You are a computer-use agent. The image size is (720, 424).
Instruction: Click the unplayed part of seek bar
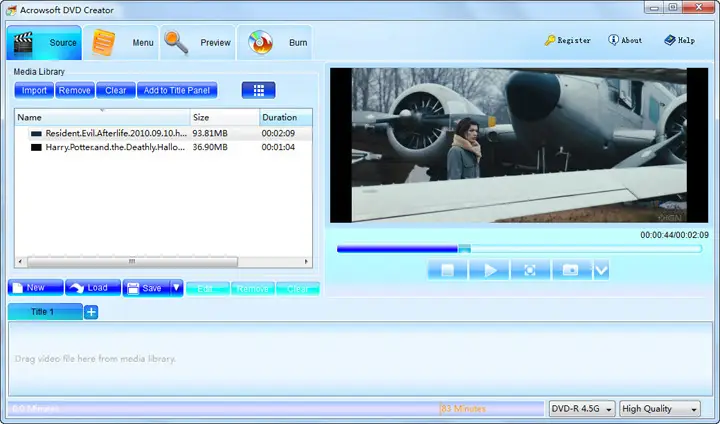point(586,249)
